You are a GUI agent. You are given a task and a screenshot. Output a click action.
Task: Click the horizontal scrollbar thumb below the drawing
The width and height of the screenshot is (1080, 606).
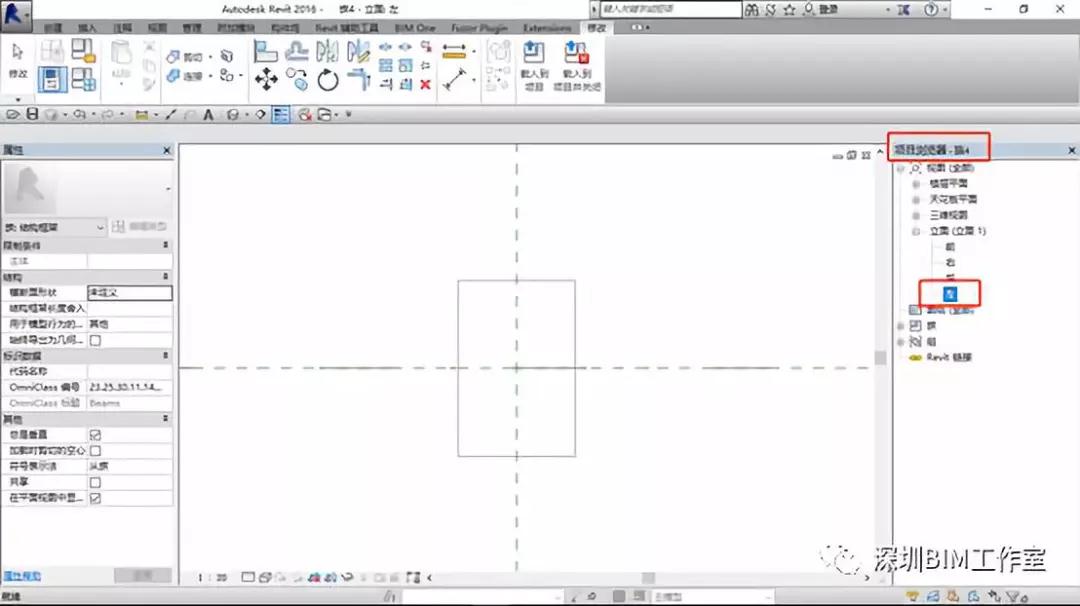[648, 578]
